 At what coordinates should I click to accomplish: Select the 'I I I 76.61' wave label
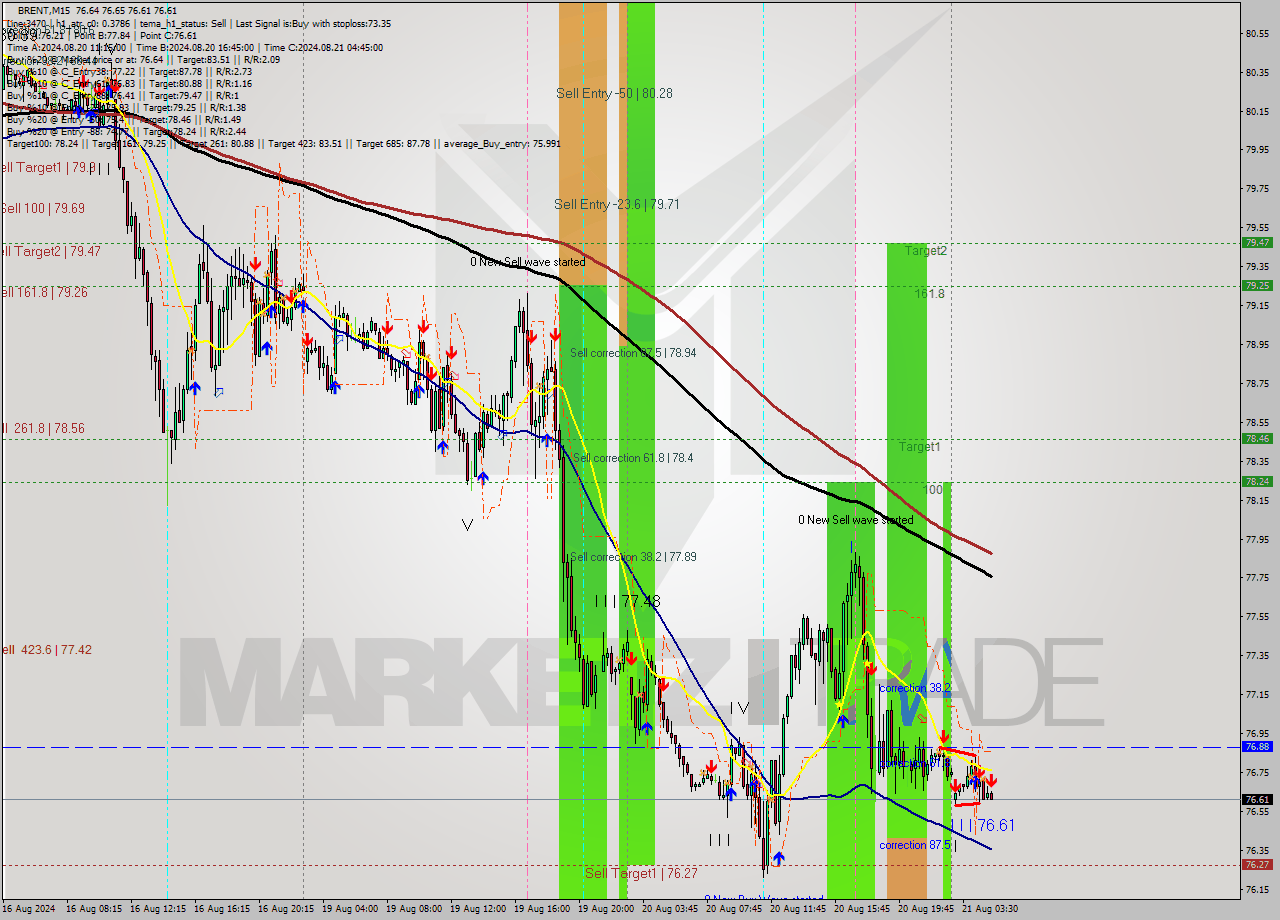tap(982, 825)
